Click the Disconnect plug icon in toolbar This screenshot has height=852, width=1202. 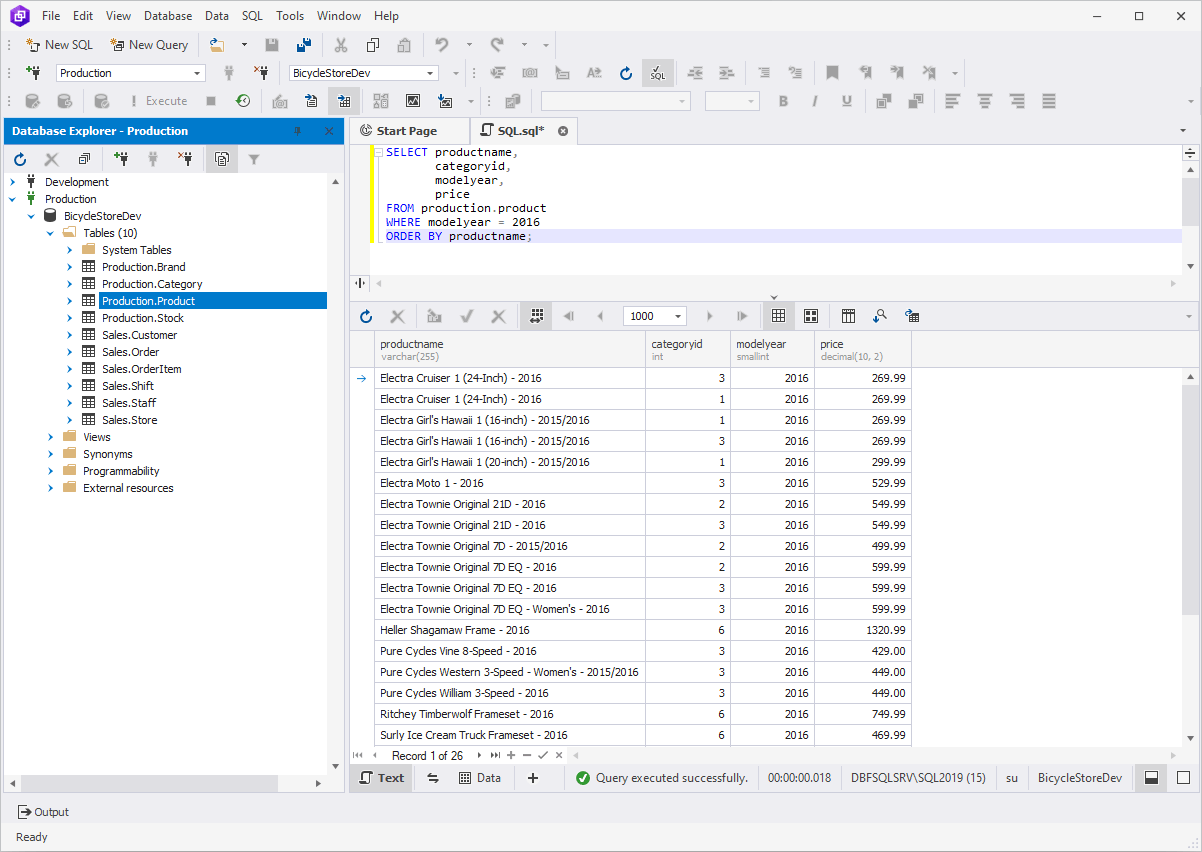261,73
